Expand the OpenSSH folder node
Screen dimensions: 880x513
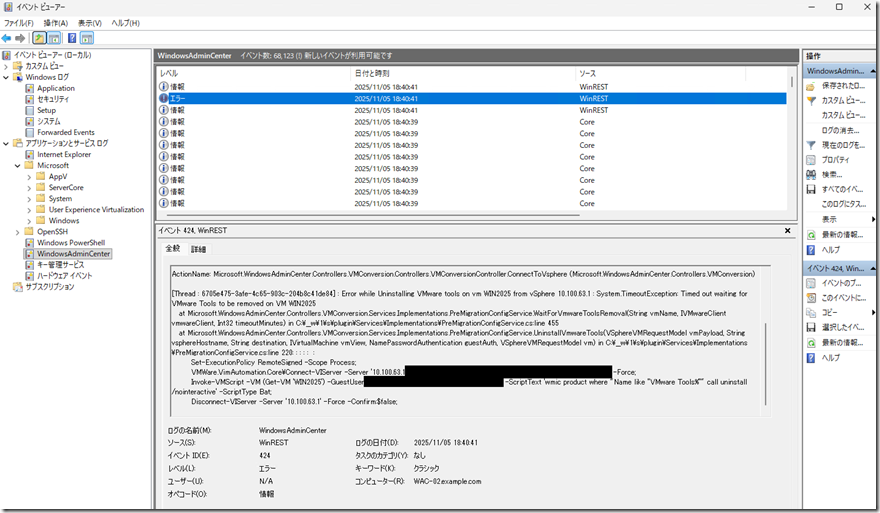coord(17,231)
